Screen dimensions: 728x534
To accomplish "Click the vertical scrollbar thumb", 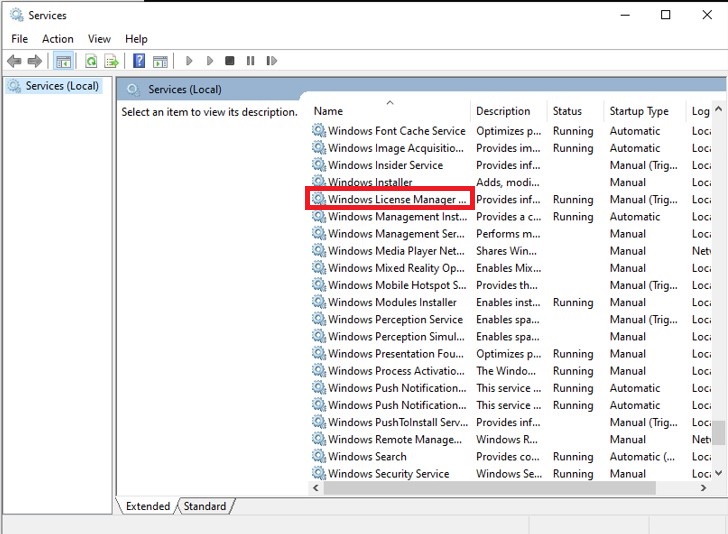I will [x=719, y=433].
